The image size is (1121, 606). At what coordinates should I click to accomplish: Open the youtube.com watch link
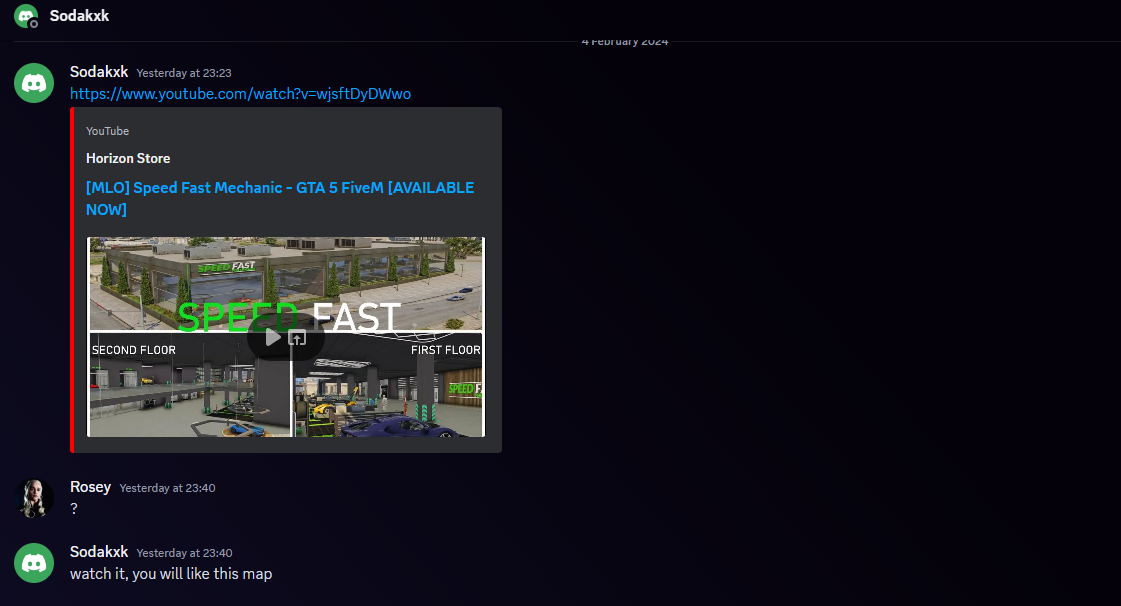point(241,93)
